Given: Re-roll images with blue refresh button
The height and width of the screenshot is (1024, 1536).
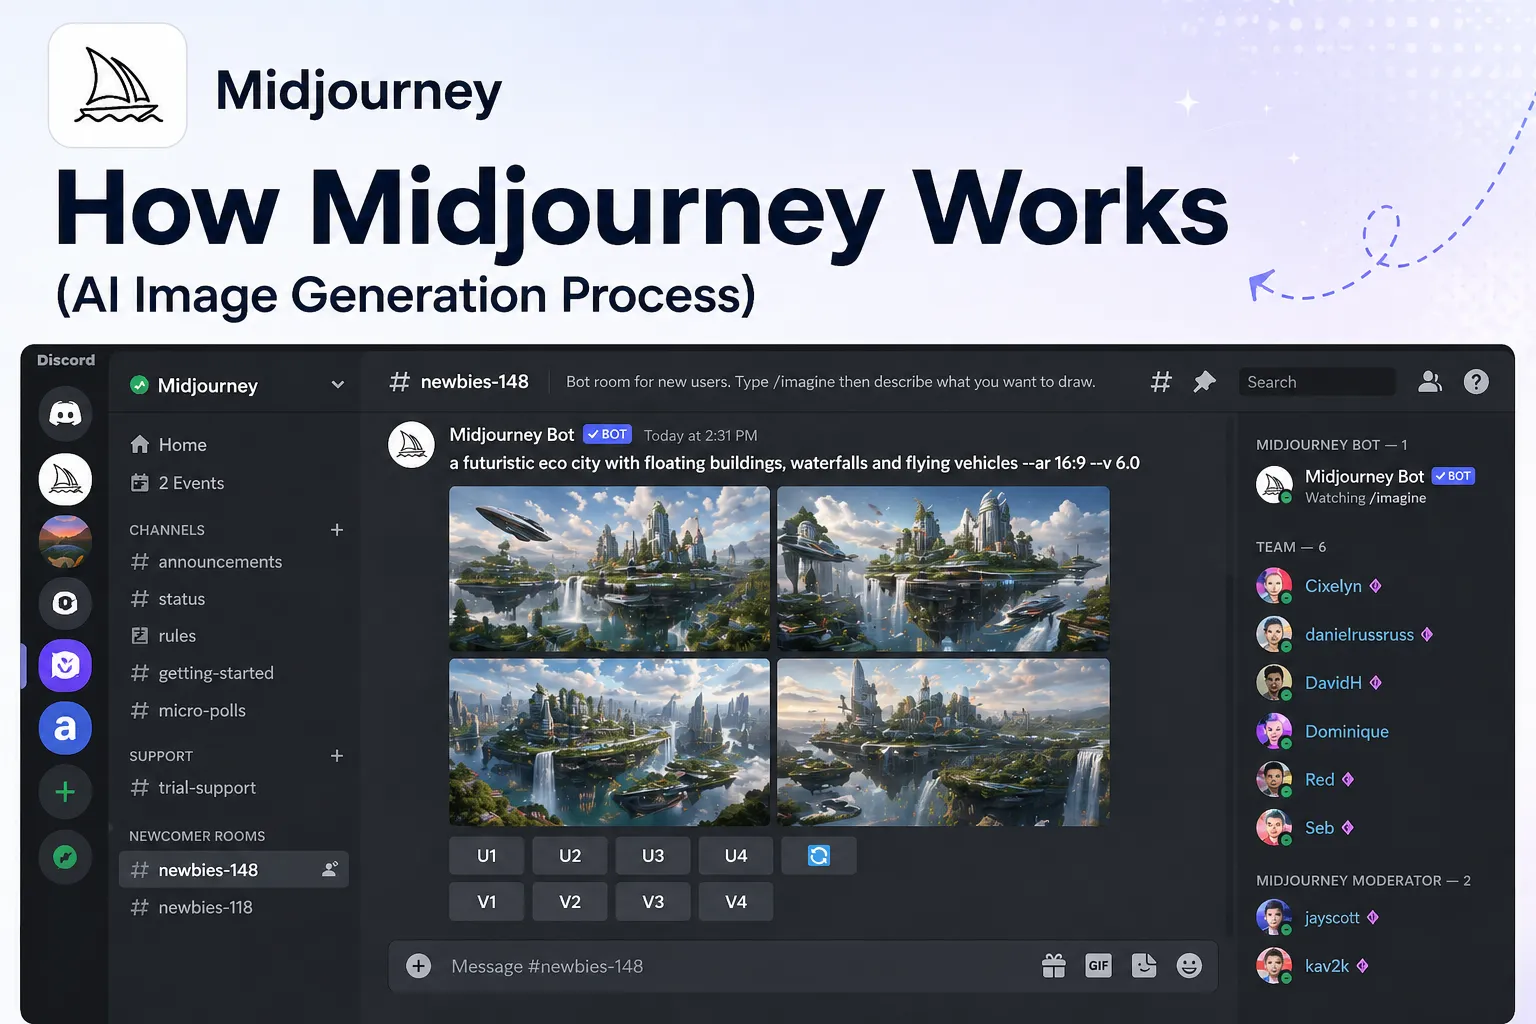Looking at the screenshot, I should (x=819, y=855).
